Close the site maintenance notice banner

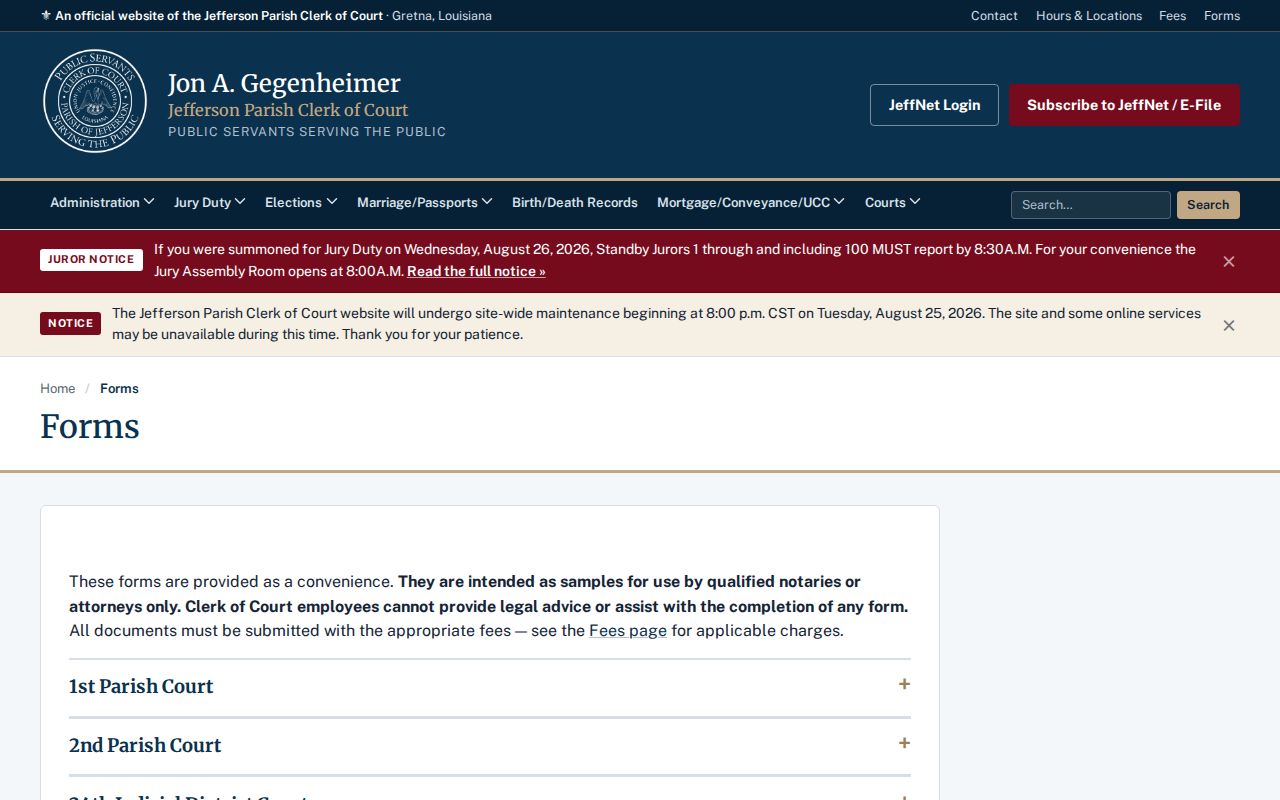pyautogui.click(x=1229, y=325)
